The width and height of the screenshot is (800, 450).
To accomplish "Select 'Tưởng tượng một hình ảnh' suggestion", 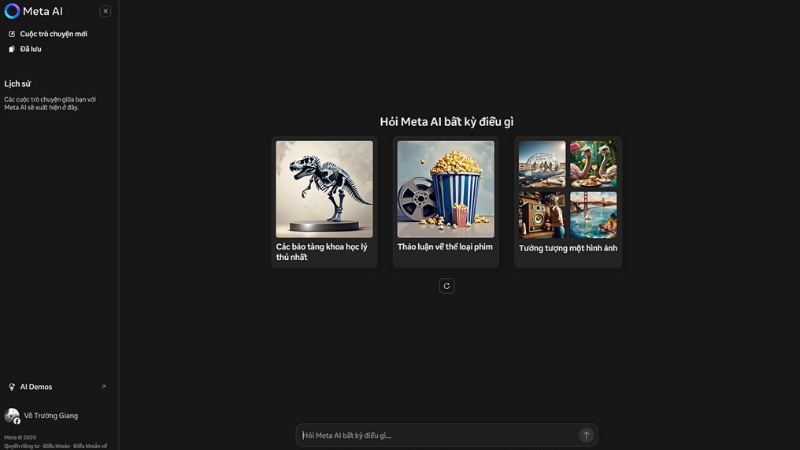I will pyautogui.click(x=568, y=248).
